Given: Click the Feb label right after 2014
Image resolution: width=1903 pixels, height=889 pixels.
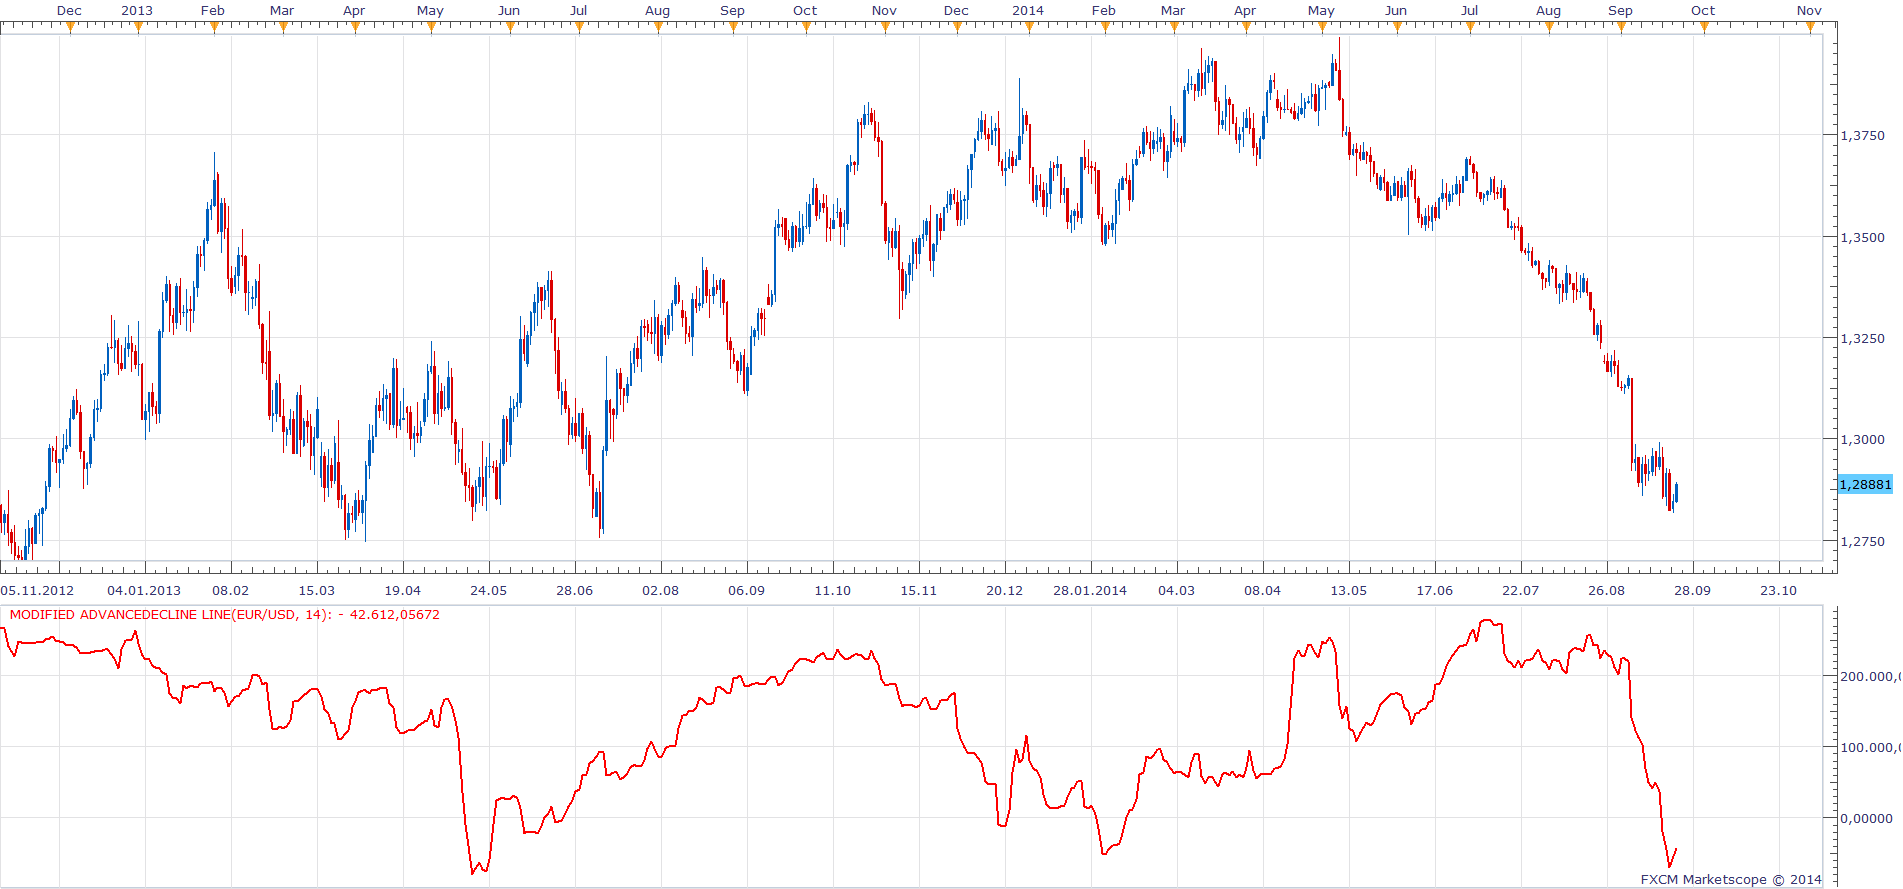Looking at the screenshot, I should [1104, 10].
